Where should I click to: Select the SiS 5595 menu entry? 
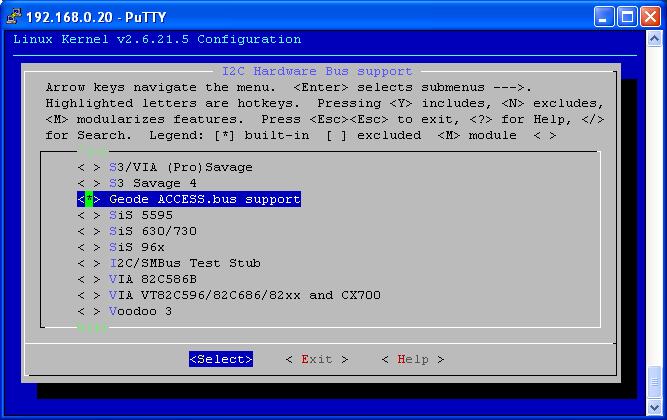[141, 215]
